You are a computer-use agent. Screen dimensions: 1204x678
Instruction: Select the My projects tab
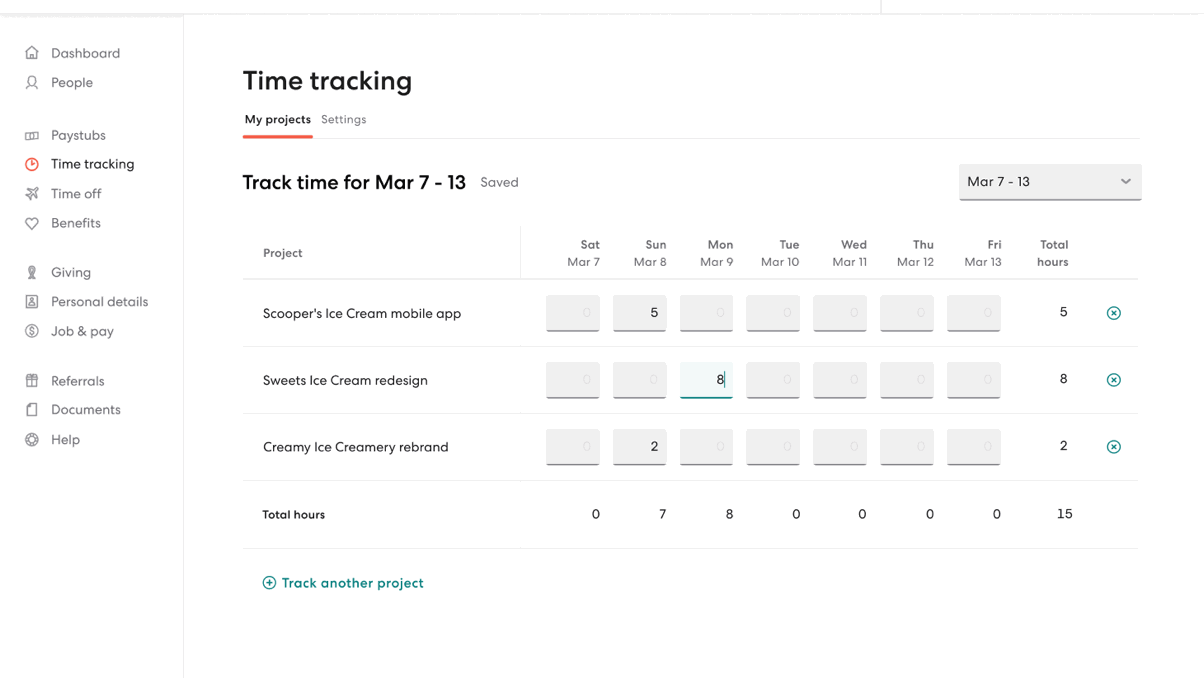[x=277, y=118]
